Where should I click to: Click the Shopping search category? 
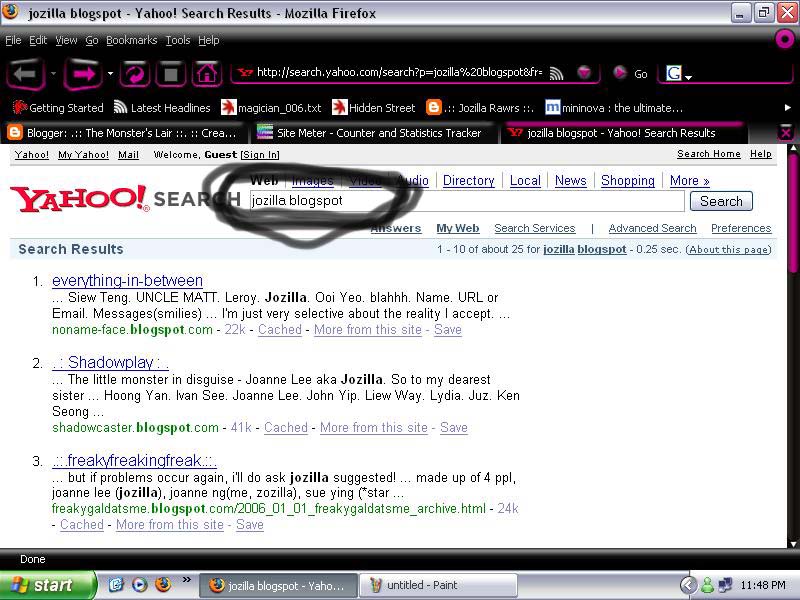coord(628,181)
